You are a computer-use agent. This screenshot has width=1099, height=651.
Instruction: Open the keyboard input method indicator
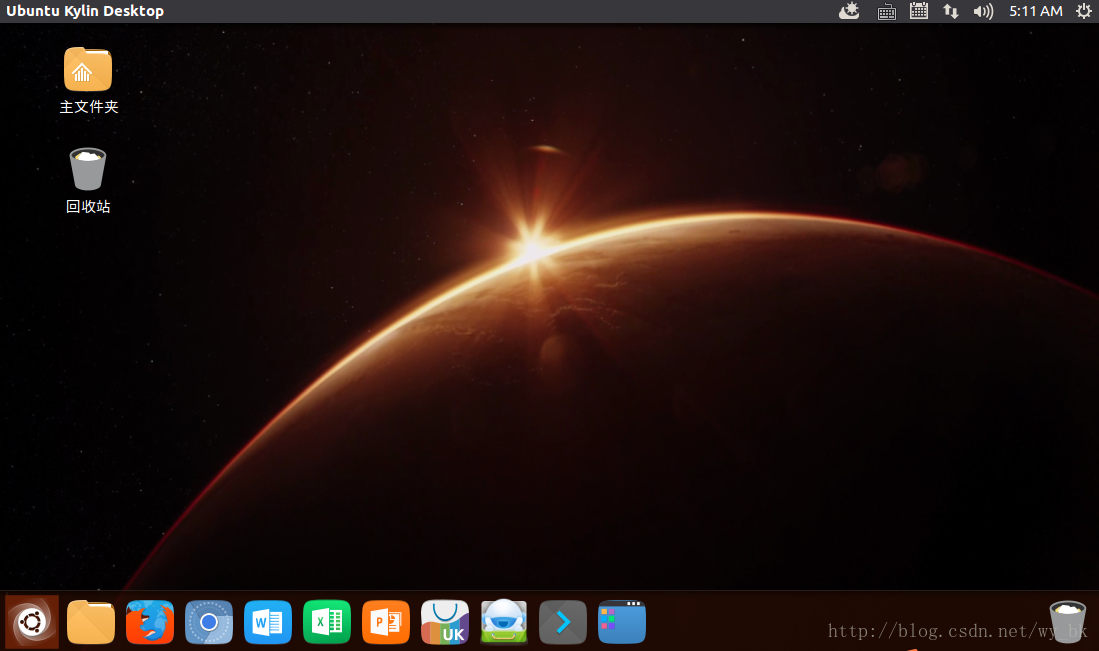click(x=887, y=11)
